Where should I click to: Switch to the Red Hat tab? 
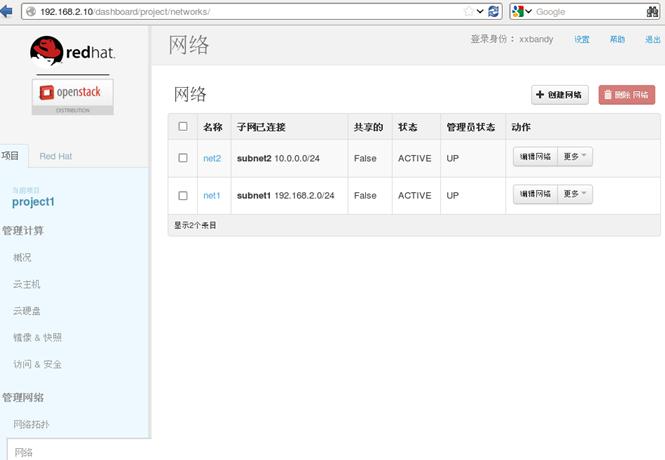(56, 157)
